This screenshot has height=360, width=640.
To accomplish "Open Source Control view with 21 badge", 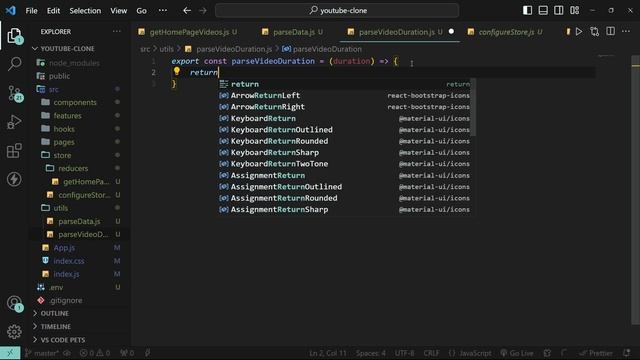I will tap(15, 93).
